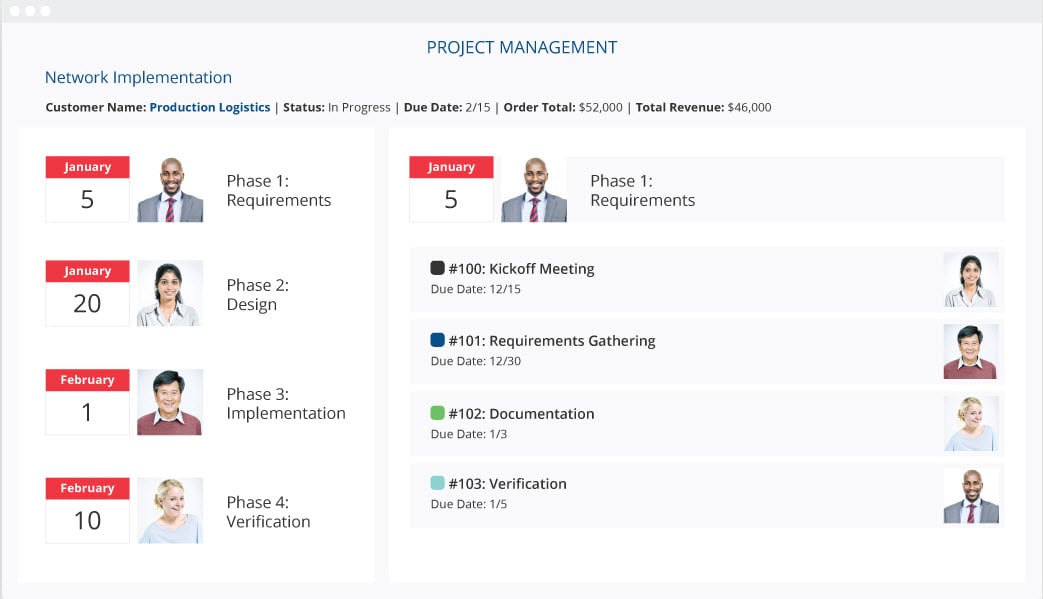The image size is (1043, 599).
Task: Click the Phase 4 Verification assignee photo
Action: 170,511
